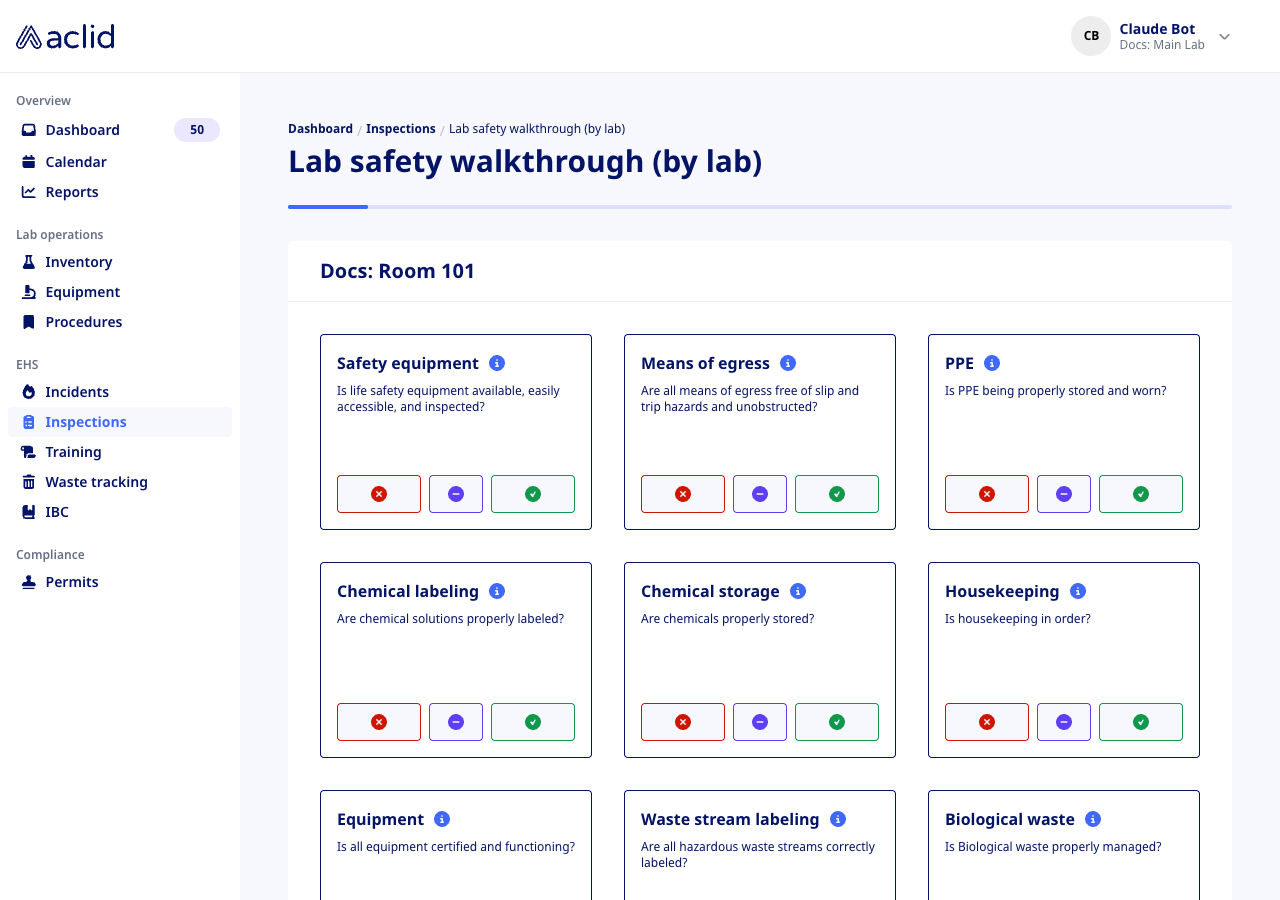Click the inspection progress bar
Screen dimensions: 1280x900
pos(760,207)
